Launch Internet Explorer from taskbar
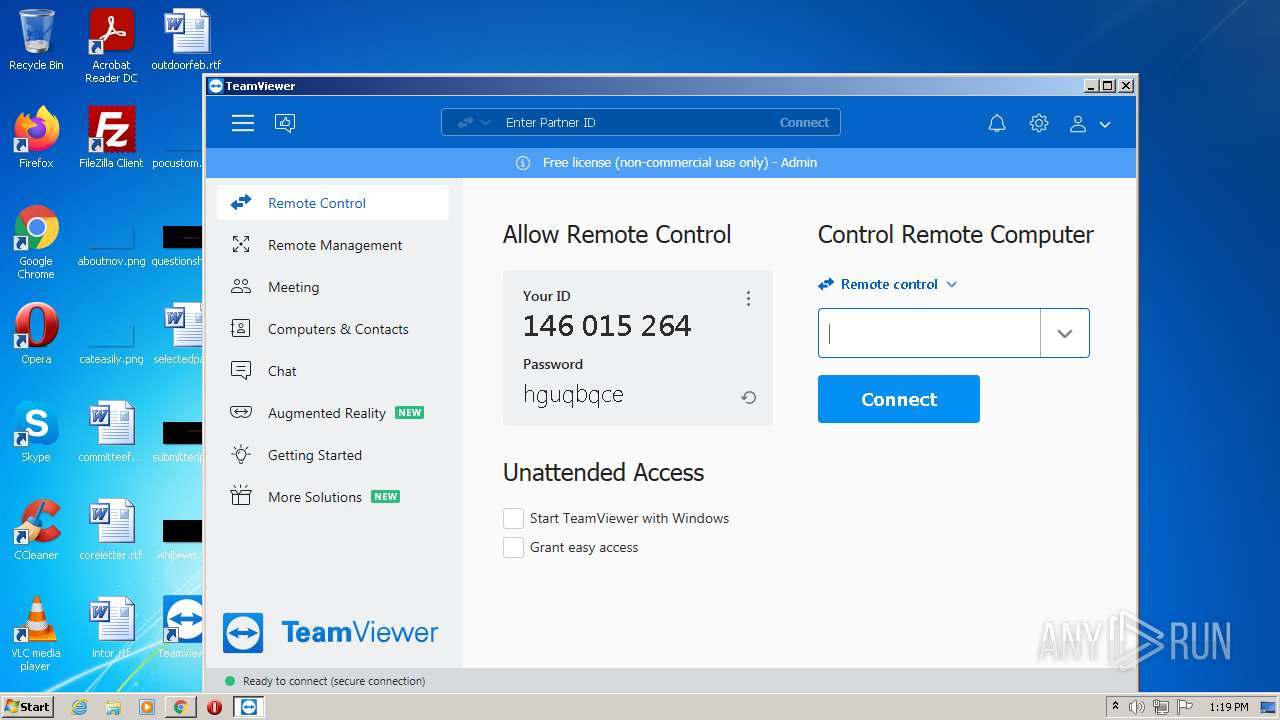Screen dimensions: 1280x720 pos(80,707)
